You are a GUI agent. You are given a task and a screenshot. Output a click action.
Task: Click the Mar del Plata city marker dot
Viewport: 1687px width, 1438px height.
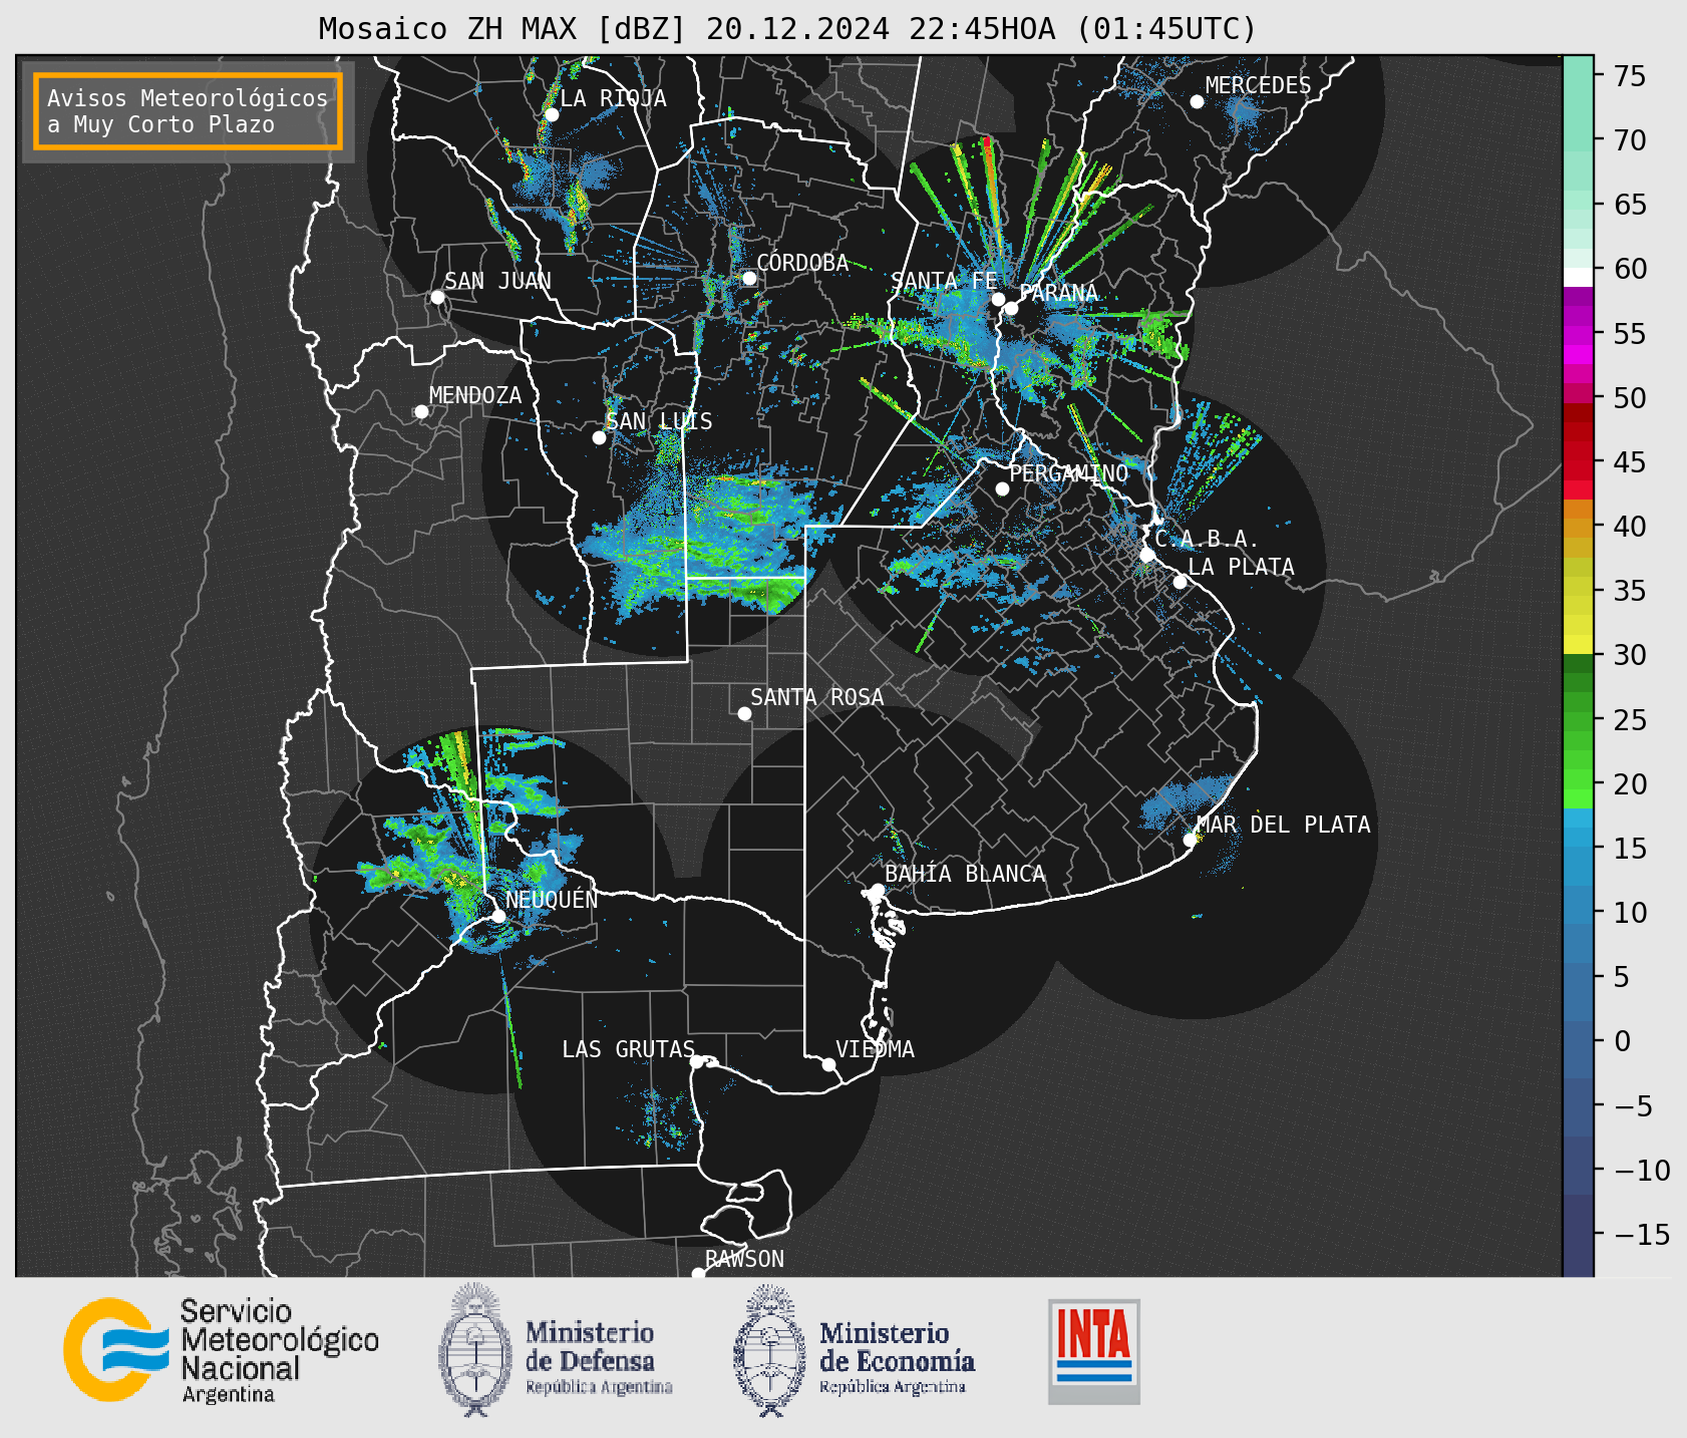pyautogui.click(x=1190, y=840)
